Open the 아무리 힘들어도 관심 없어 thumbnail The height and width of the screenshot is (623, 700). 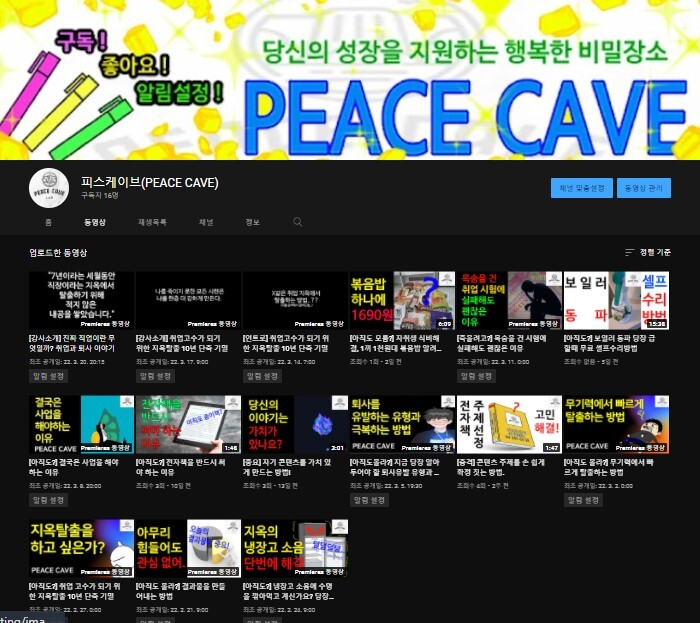pos(188,548)
